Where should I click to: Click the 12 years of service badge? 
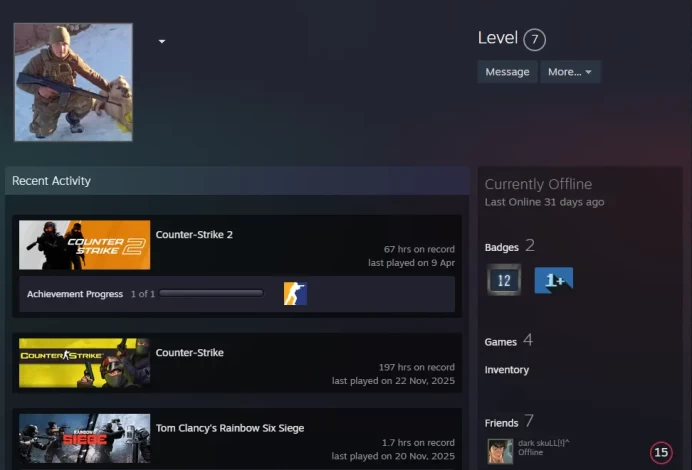click(504, 280)
